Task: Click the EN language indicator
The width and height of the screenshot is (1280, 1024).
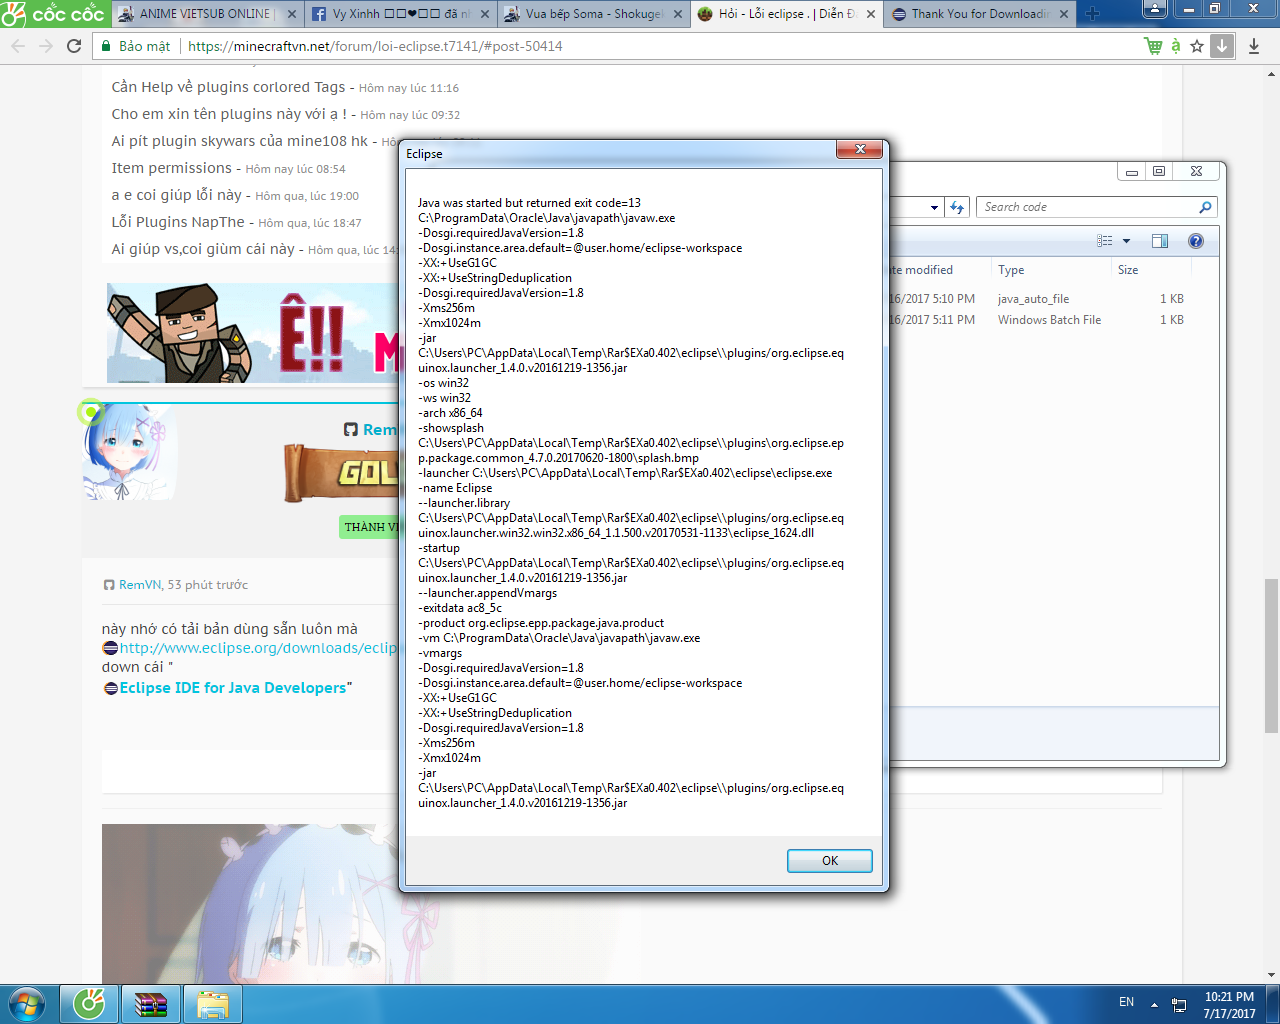Action: pos(1127,1003)
